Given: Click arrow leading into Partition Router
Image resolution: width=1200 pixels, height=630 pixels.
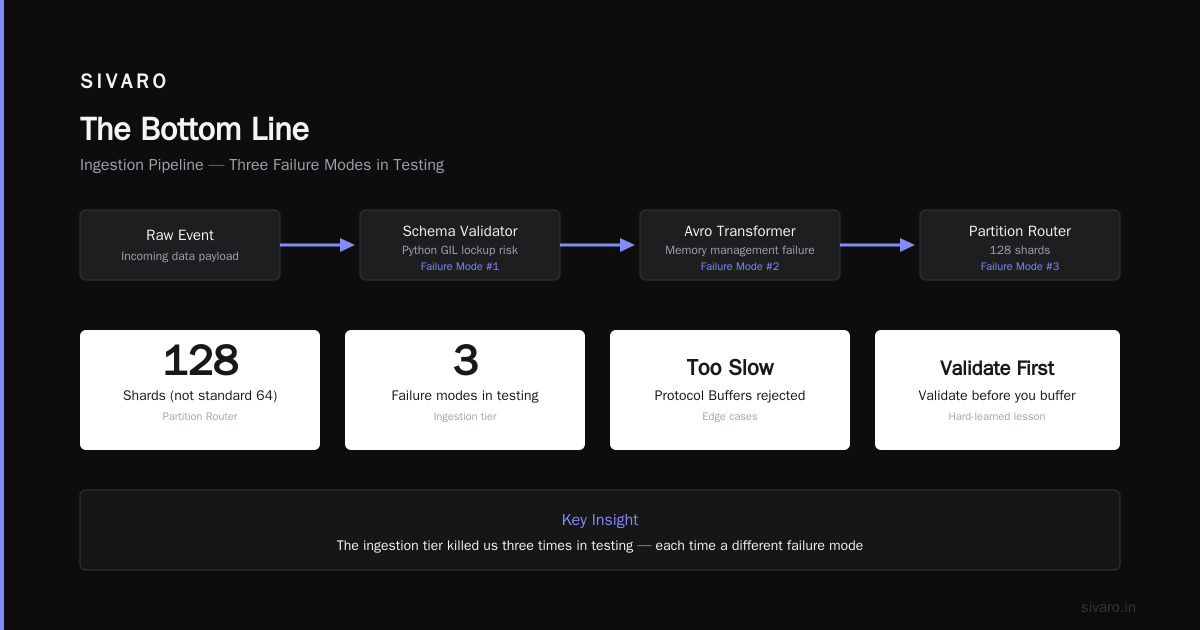Looking at the screenshot, I should (x=878, y=245).
